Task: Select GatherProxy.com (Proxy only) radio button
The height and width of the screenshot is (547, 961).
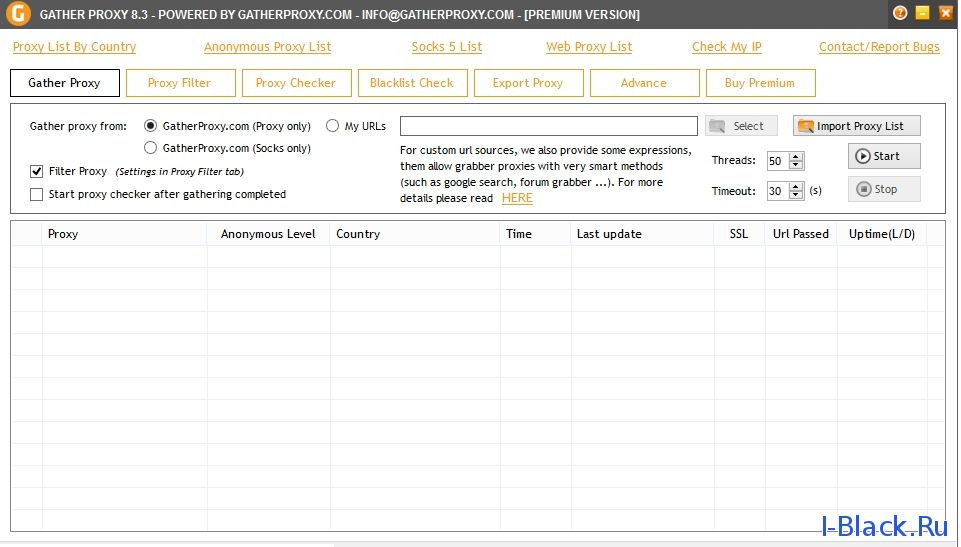Action: pyautogui.click(x=150, y=126)
